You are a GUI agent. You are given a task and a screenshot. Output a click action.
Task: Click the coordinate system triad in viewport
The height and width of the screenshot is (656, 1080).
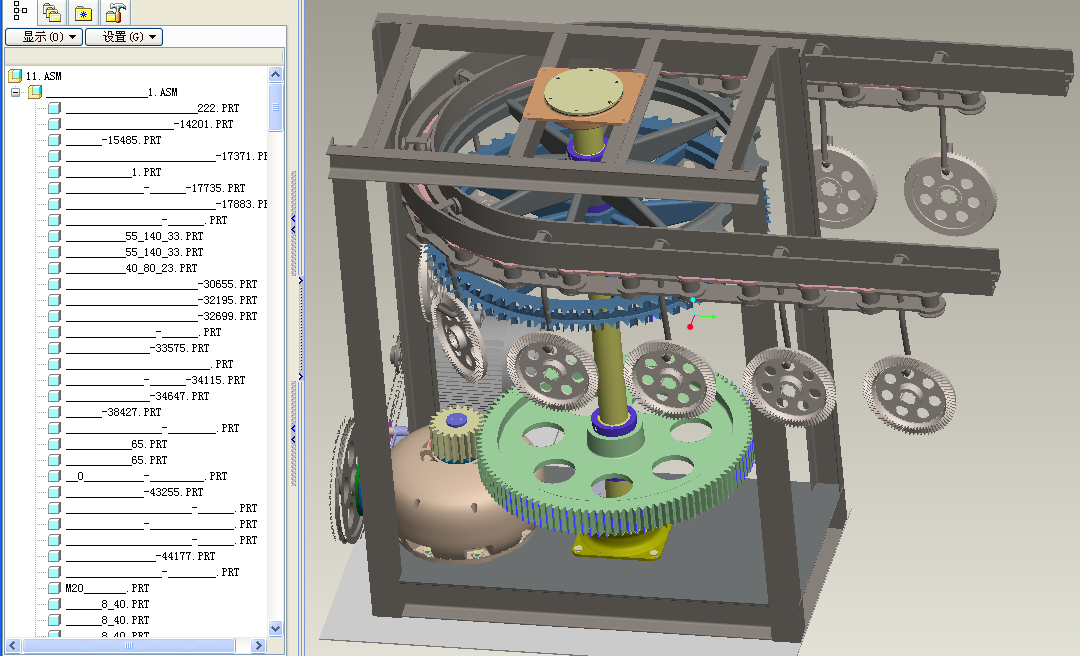(x=698, y=314)
